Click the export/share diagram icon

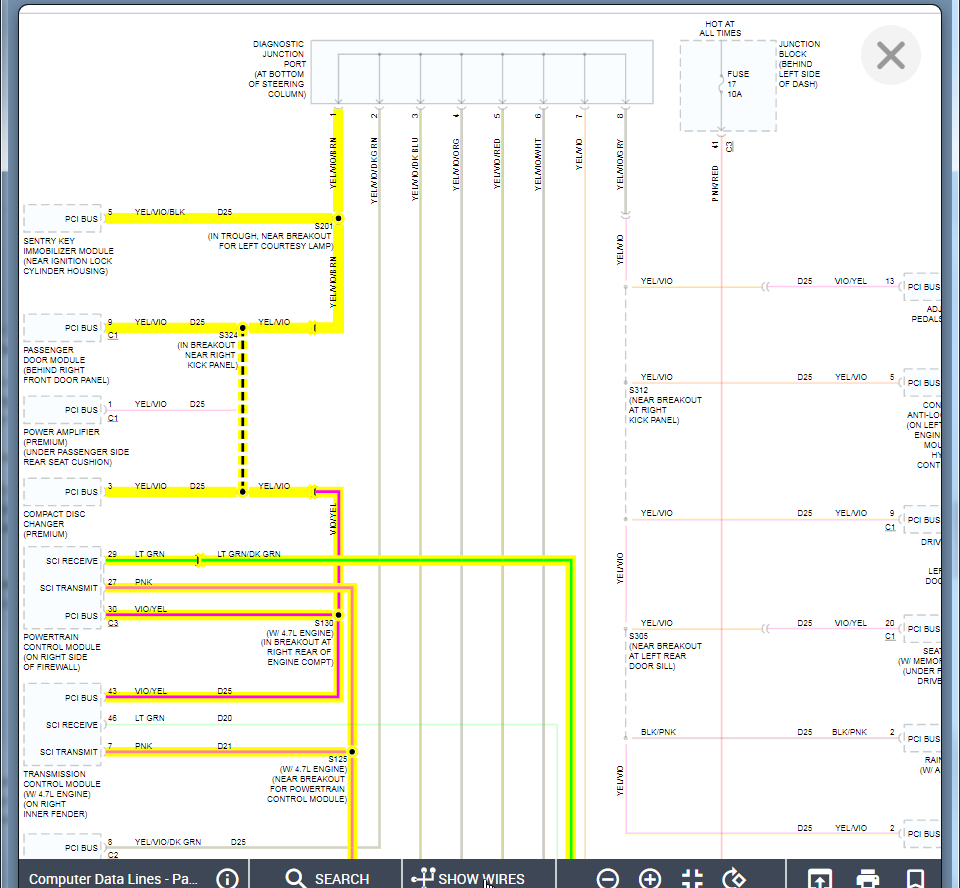[x=820, y=878]
